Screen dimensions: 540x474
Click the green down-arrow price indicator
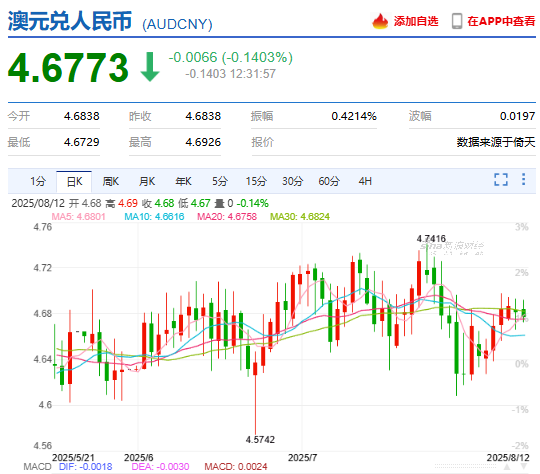150,67
